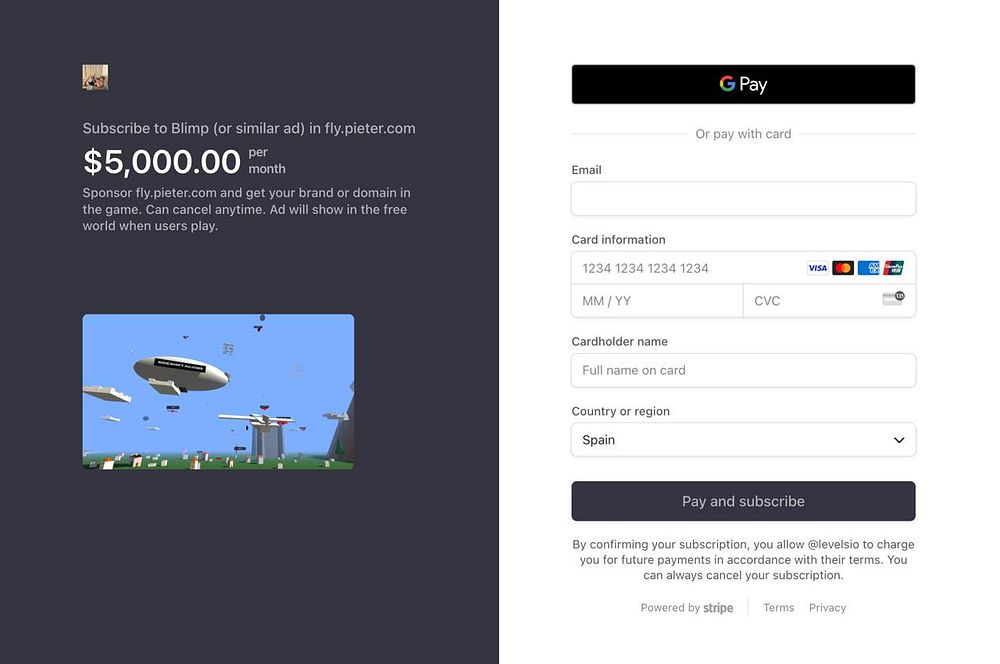Screen dimensions: 1000x664
Task: Click the Mastercard logo icon
Action: pyautogui.click(x=843, y=268)
